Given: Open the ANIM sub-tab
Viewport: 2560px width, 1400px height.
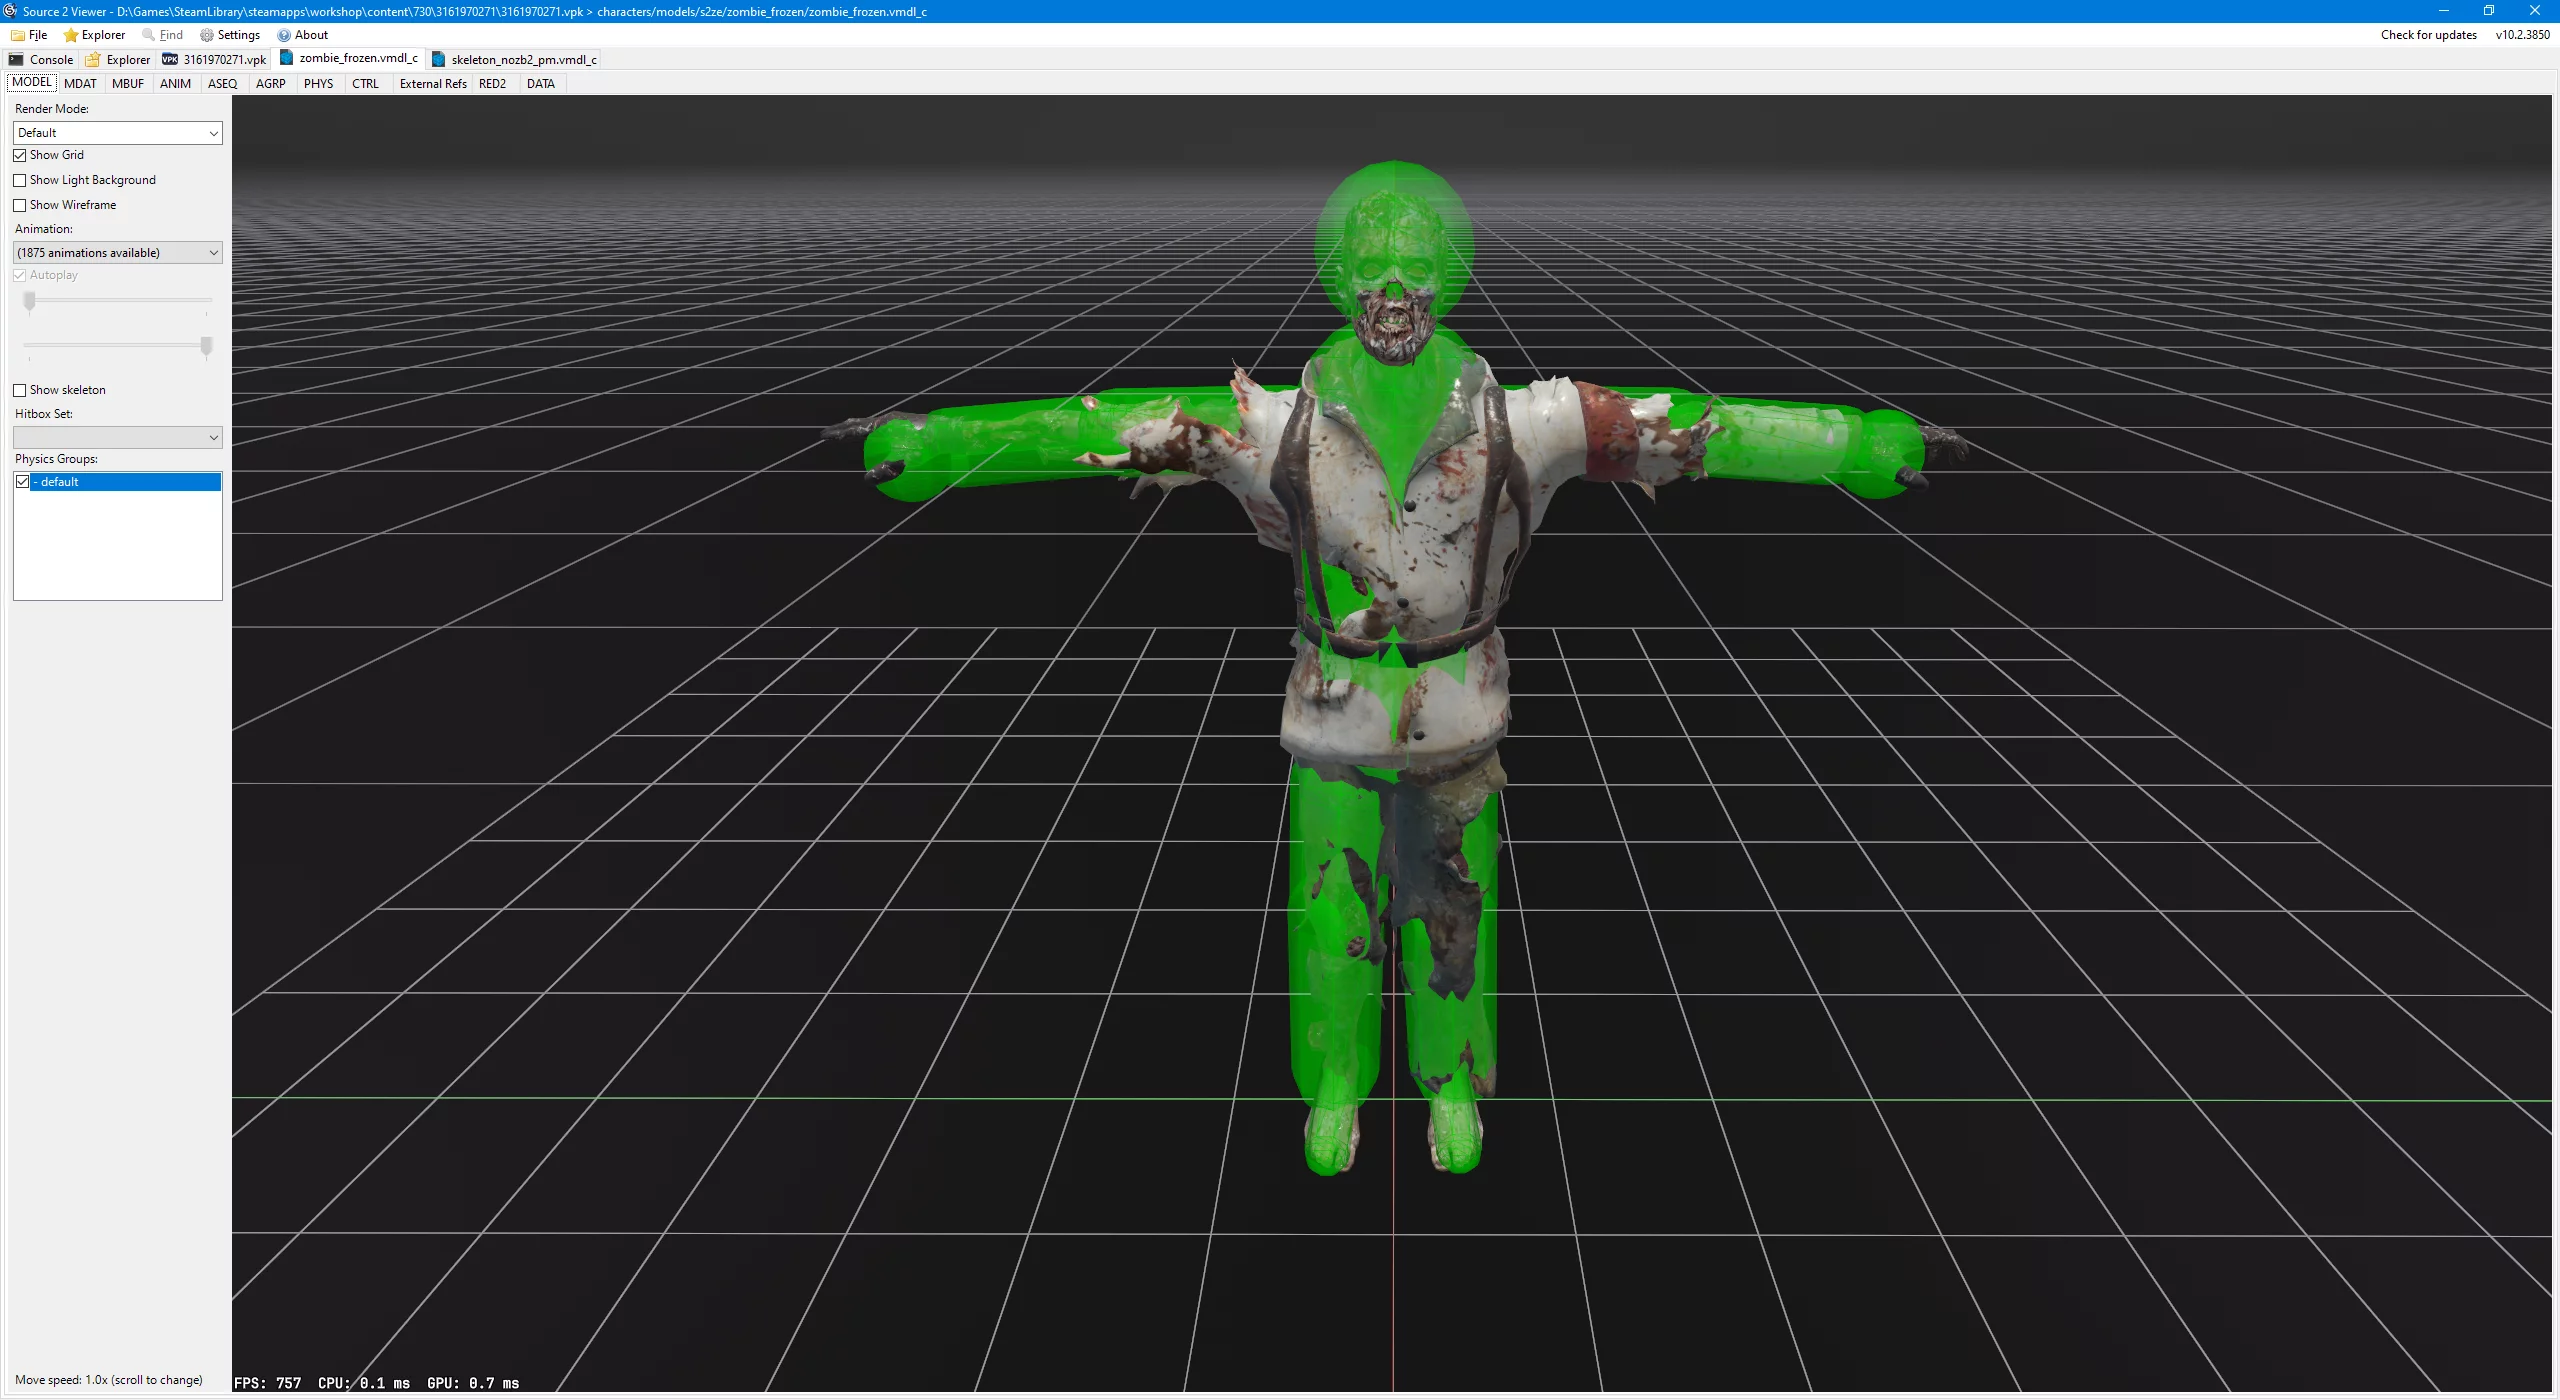Looking at the screenshot, I should click(x=176, y=84).
